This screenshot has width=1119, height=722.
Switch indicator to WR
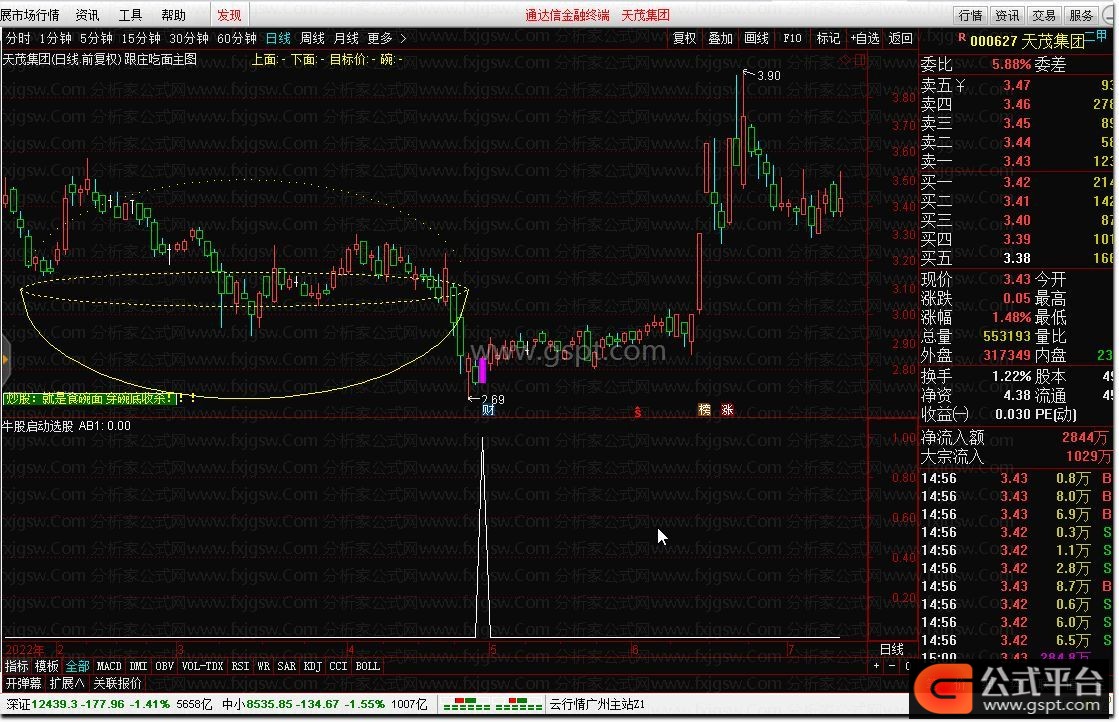point(263,666)
